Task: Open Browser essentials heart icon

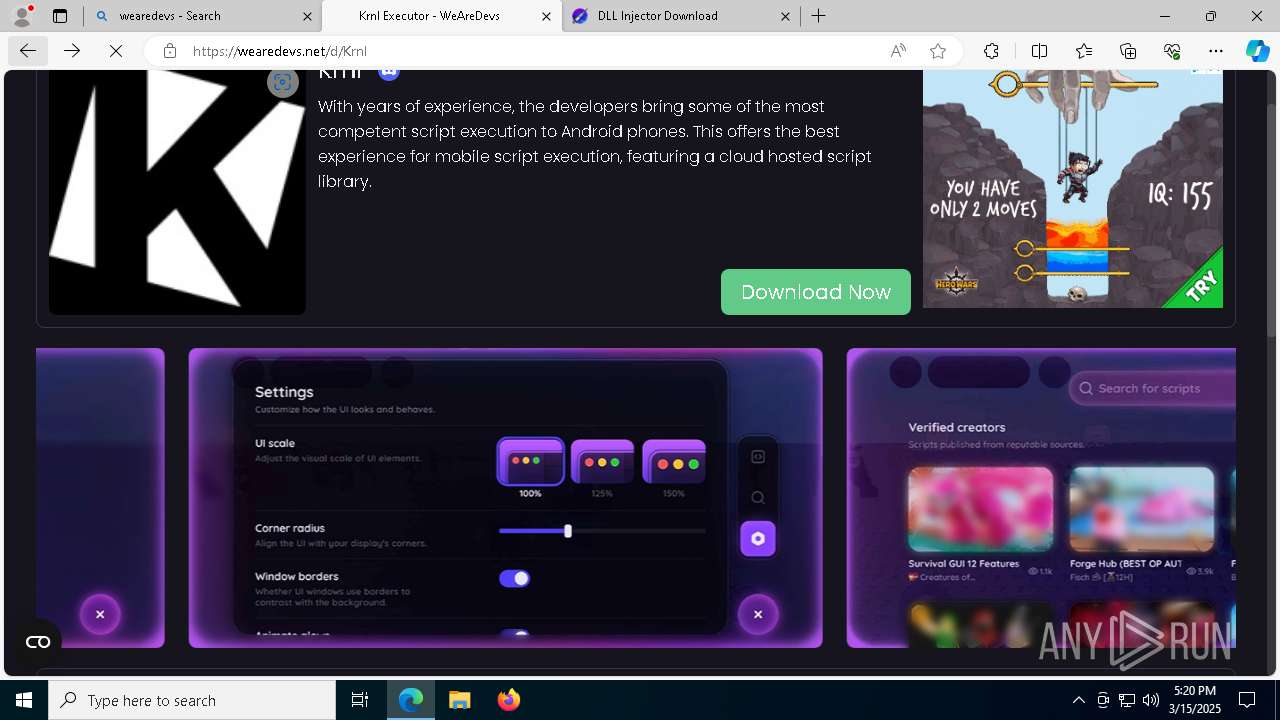Action: (1172, 51)
